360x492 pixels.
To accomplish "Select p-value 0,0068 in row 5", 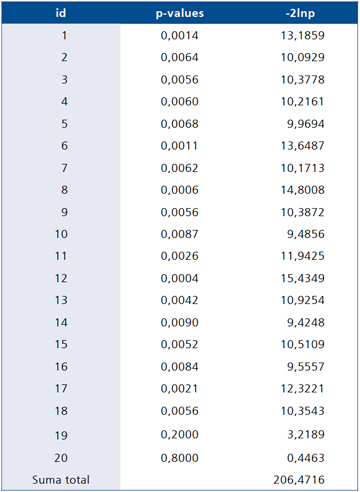I will tap(179, 124).
